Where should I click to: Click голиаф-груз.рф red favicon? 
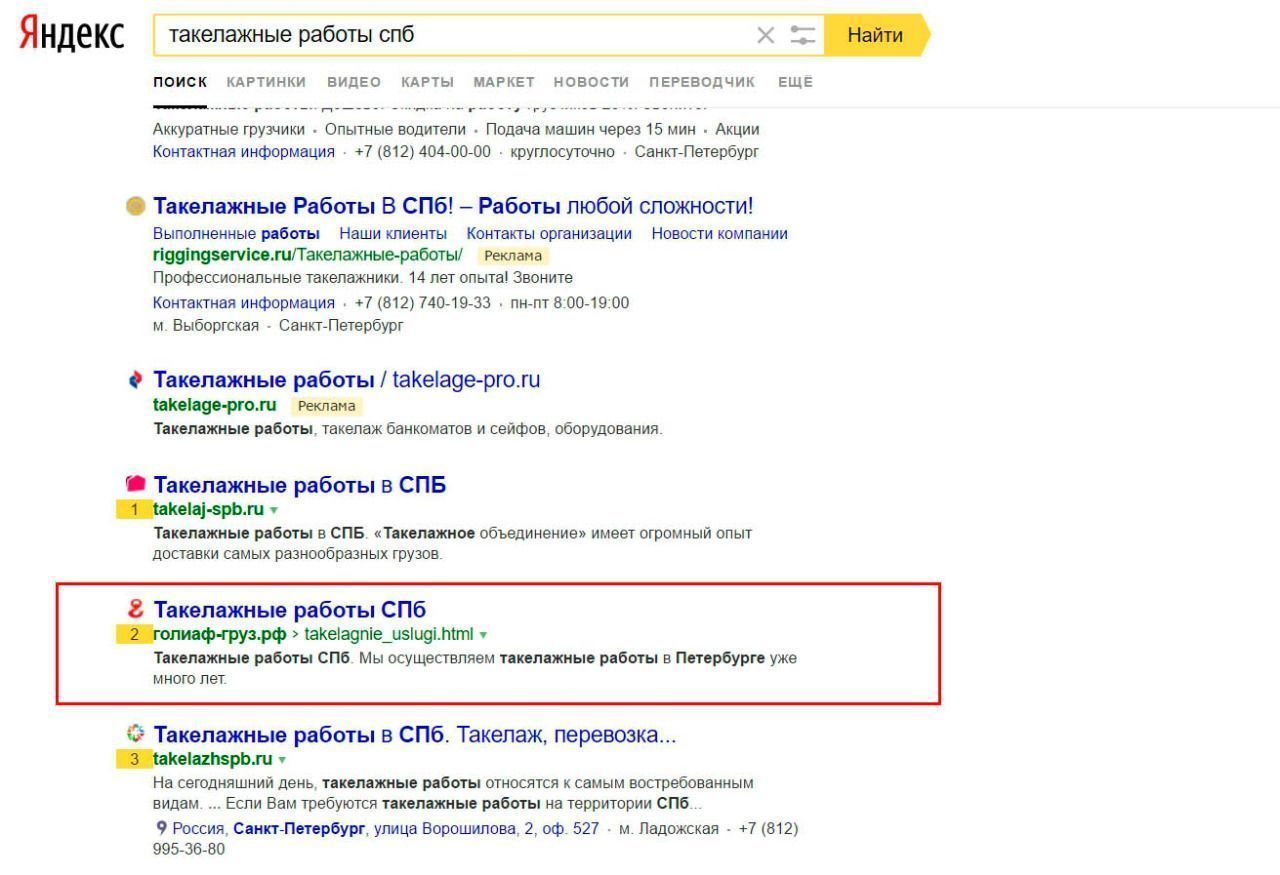(x=136, y=609)
